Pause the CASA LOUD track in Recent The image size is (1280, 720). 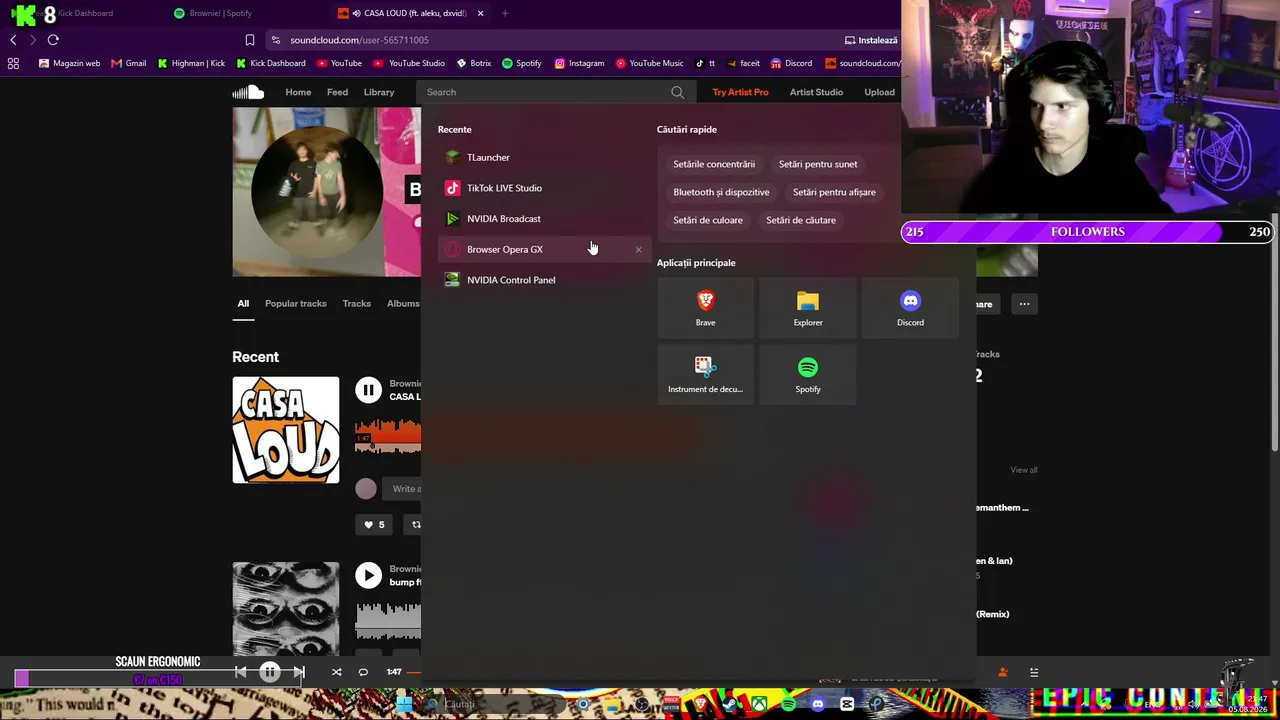click(368, 390)
